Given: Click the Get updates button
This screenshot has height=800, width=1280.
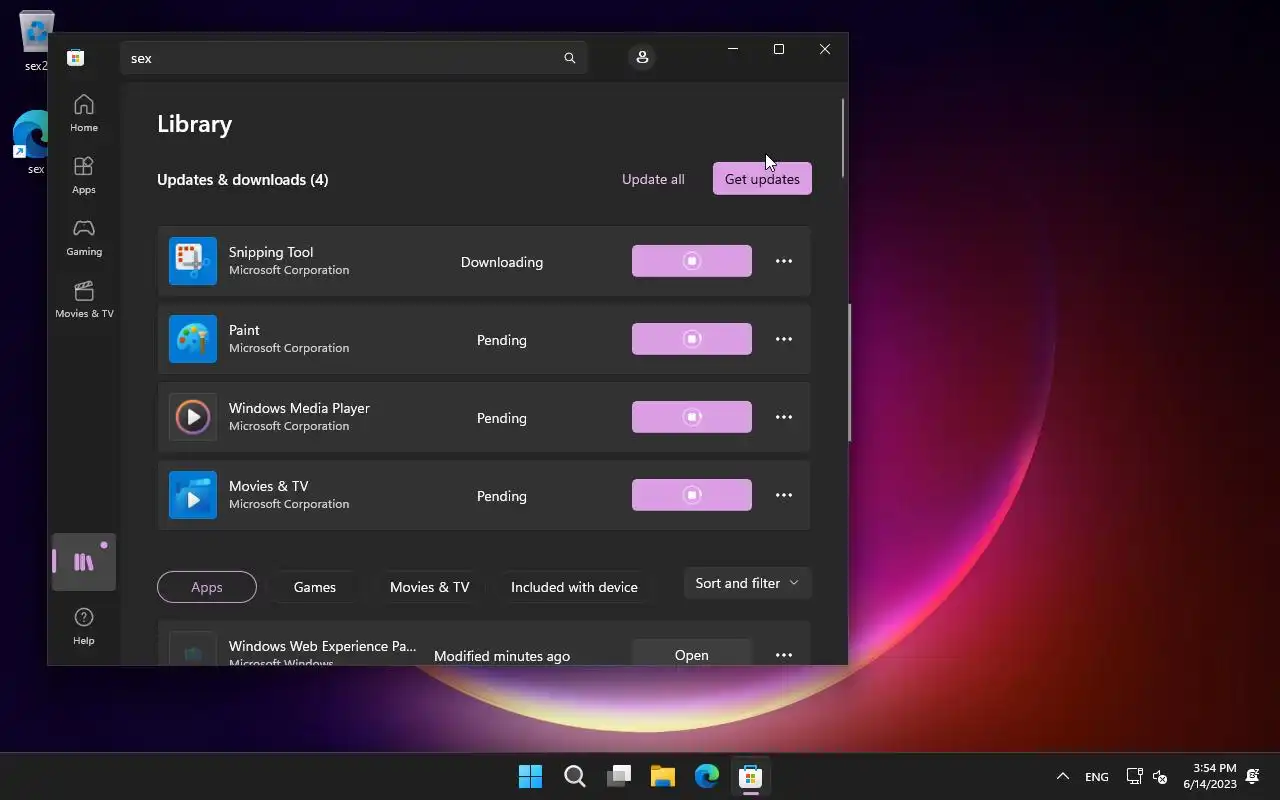Looking at the screenshot, I should [x=762, y=179].
